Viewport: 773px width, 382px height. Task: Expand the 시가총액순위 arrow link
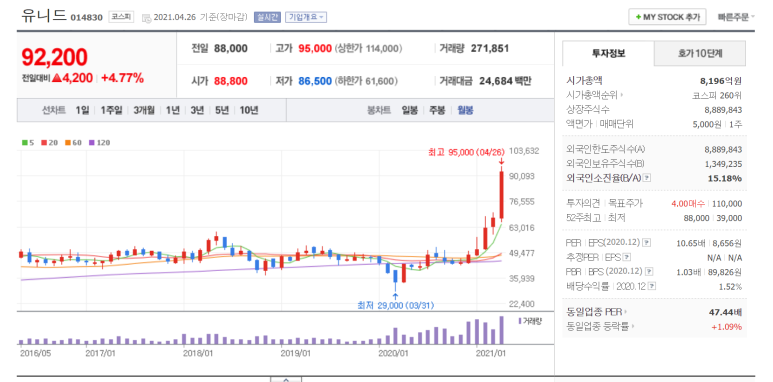click(x=595, y=95)
